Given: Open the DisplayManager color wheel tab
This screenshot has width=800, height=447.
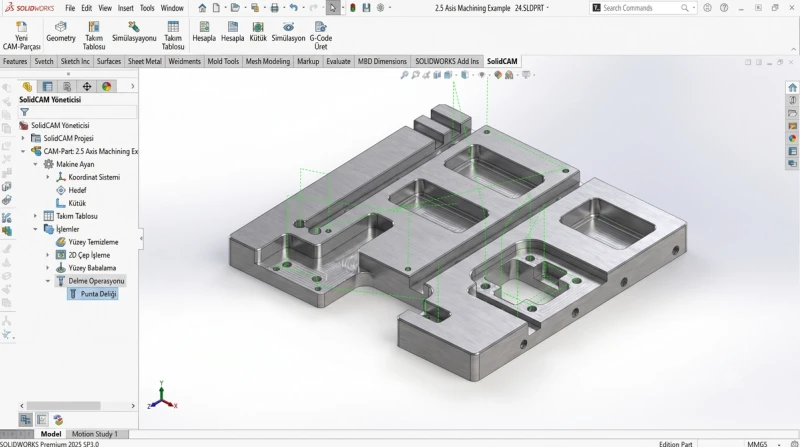Looking at the screenshot, I should [x=106, y=86].
